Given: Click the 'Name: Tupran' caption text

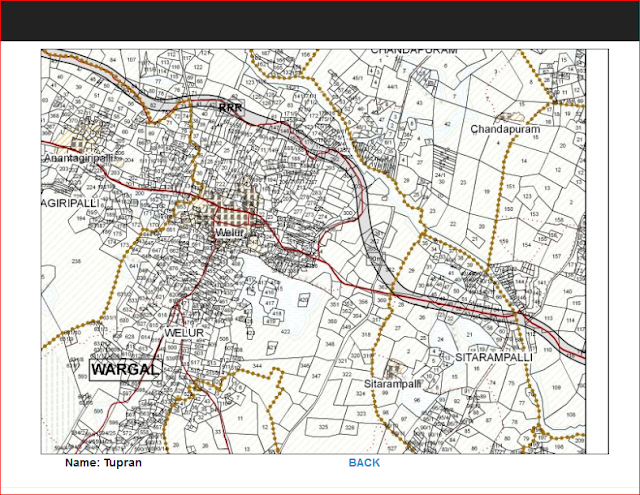Looking at the screenshot, I should pyautogui.click(x=103, y=462).
